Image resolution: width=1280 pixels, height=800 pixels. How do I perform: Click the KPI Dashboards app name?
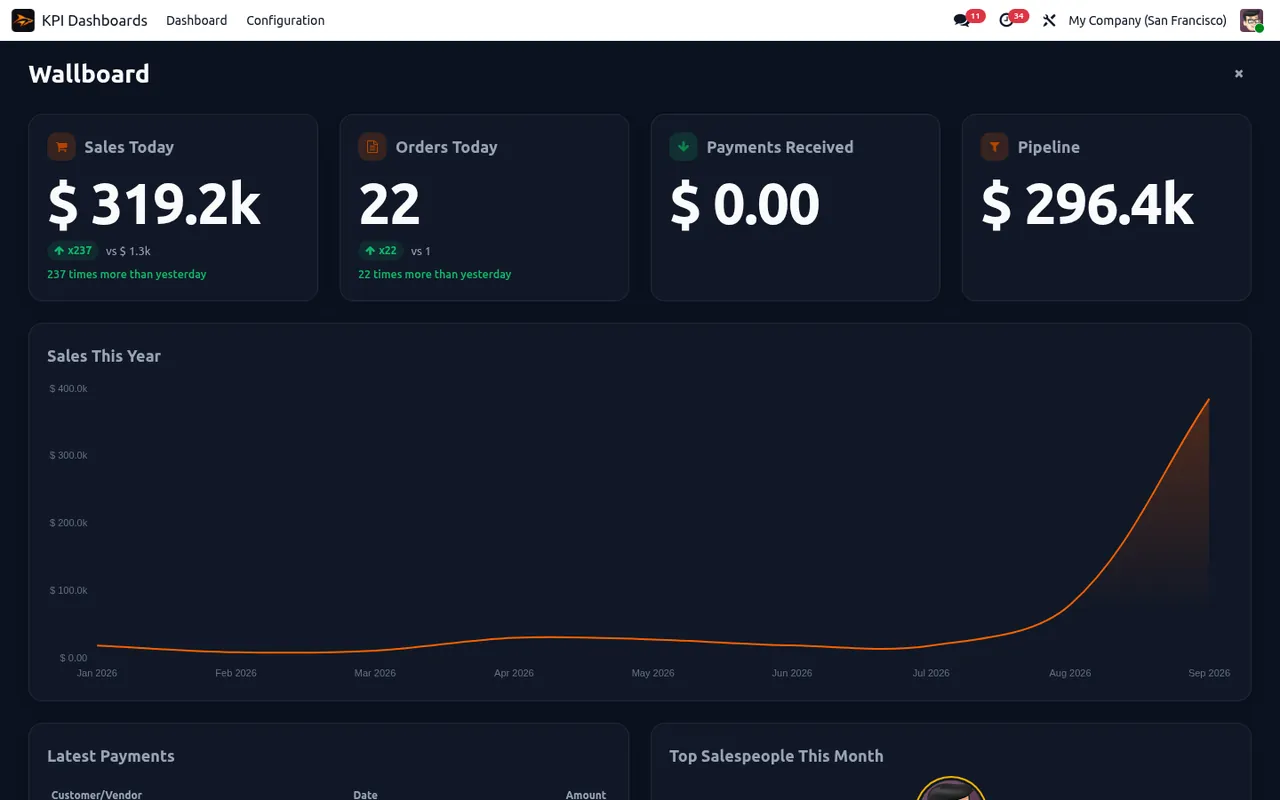point(94,20)
